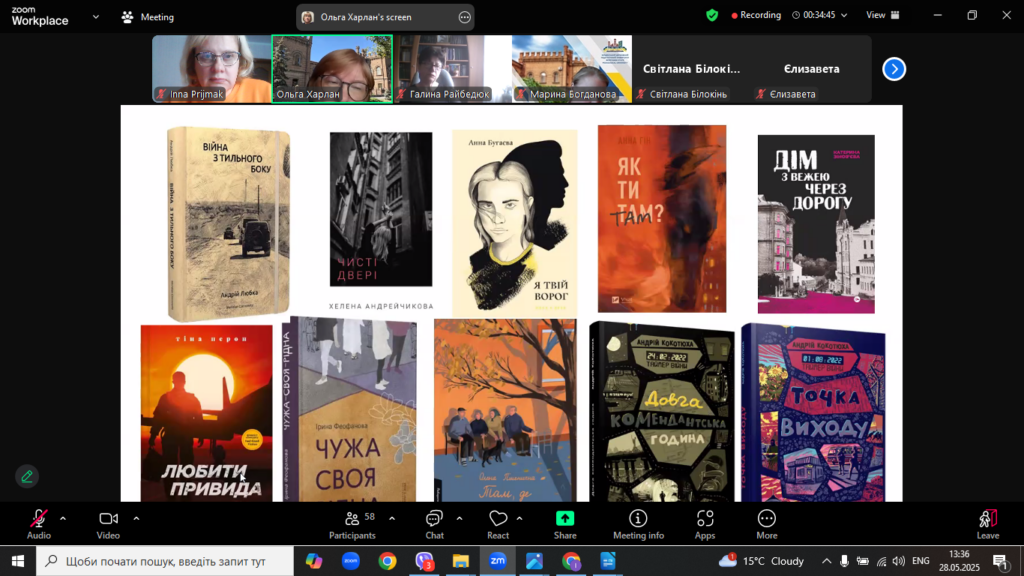This screenshot has height=576, width=1024.
Task: Click the volume speaker icon
Action: pos(899,561)
